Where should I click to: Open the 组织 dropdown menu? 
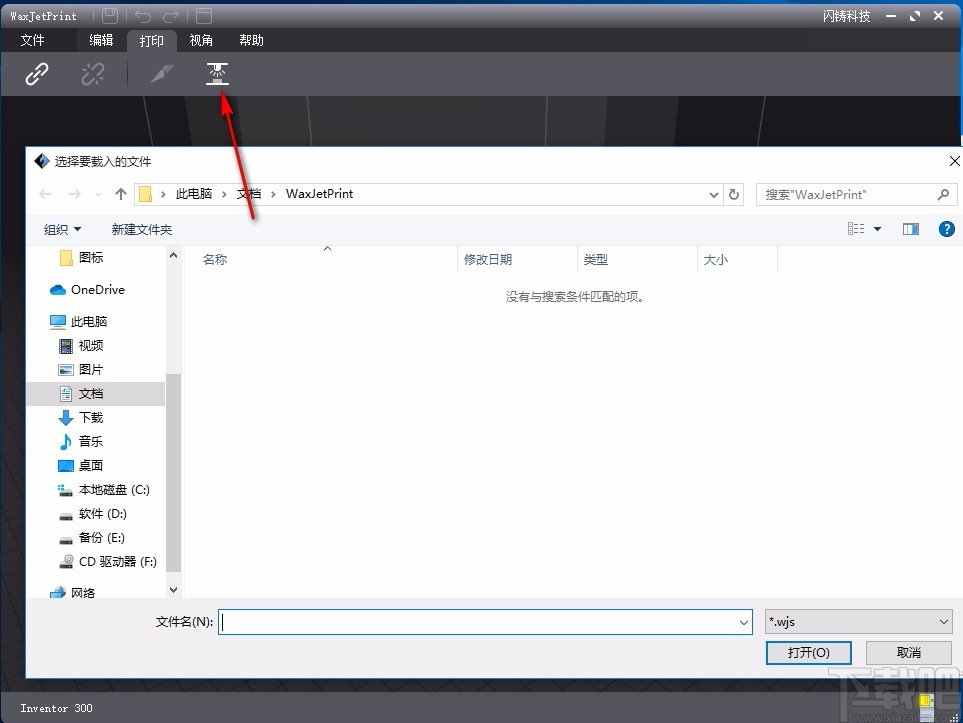click(62, 230)
